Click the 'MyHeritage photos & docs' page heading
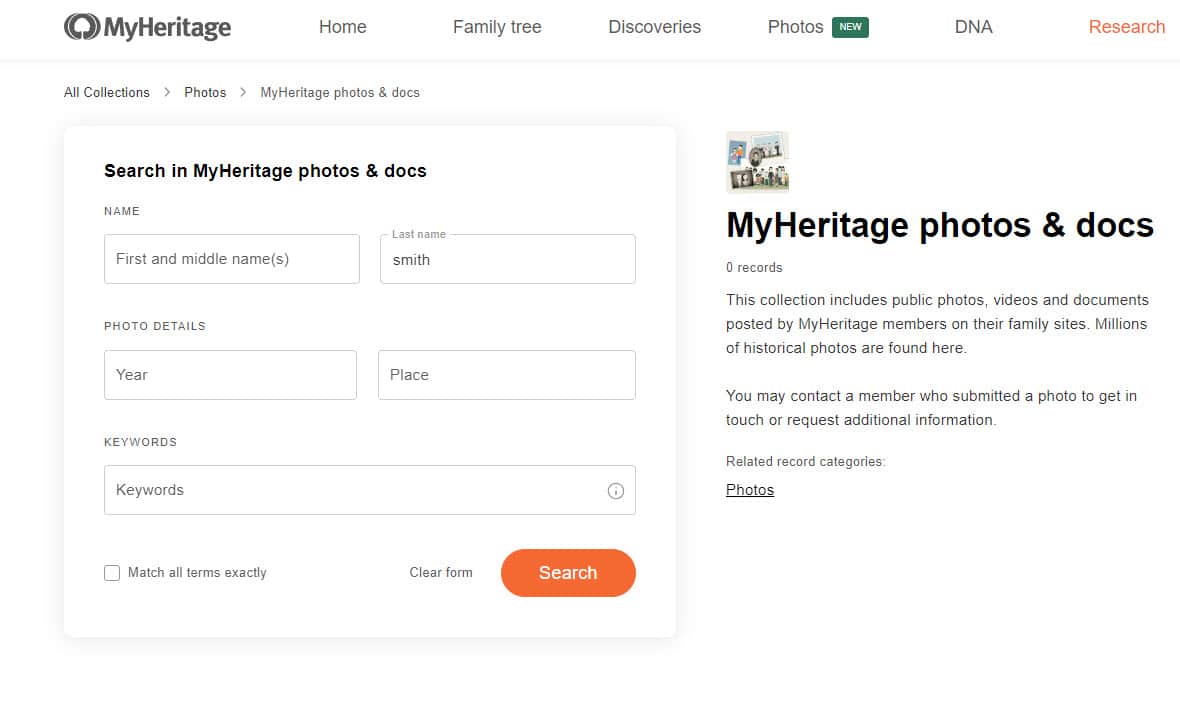 tap(940, 225)
